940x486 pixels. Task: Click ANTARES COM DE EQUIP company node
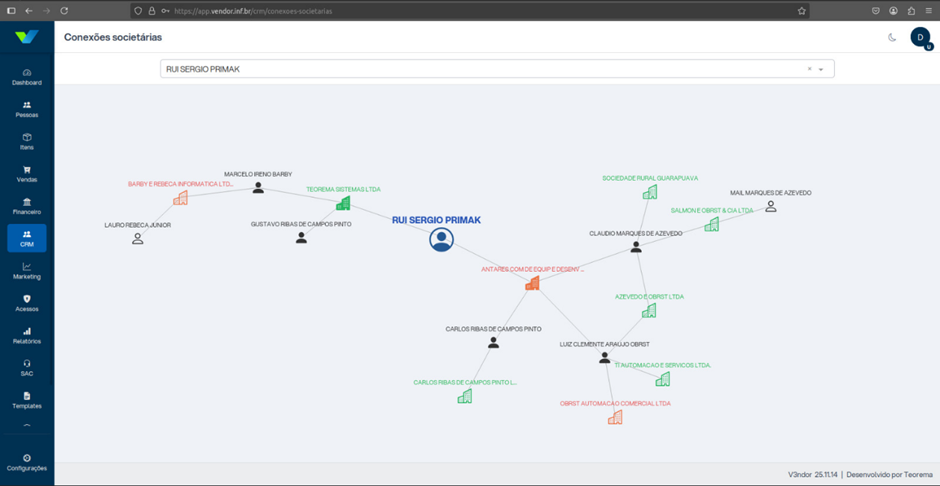(x=532, y=283)
